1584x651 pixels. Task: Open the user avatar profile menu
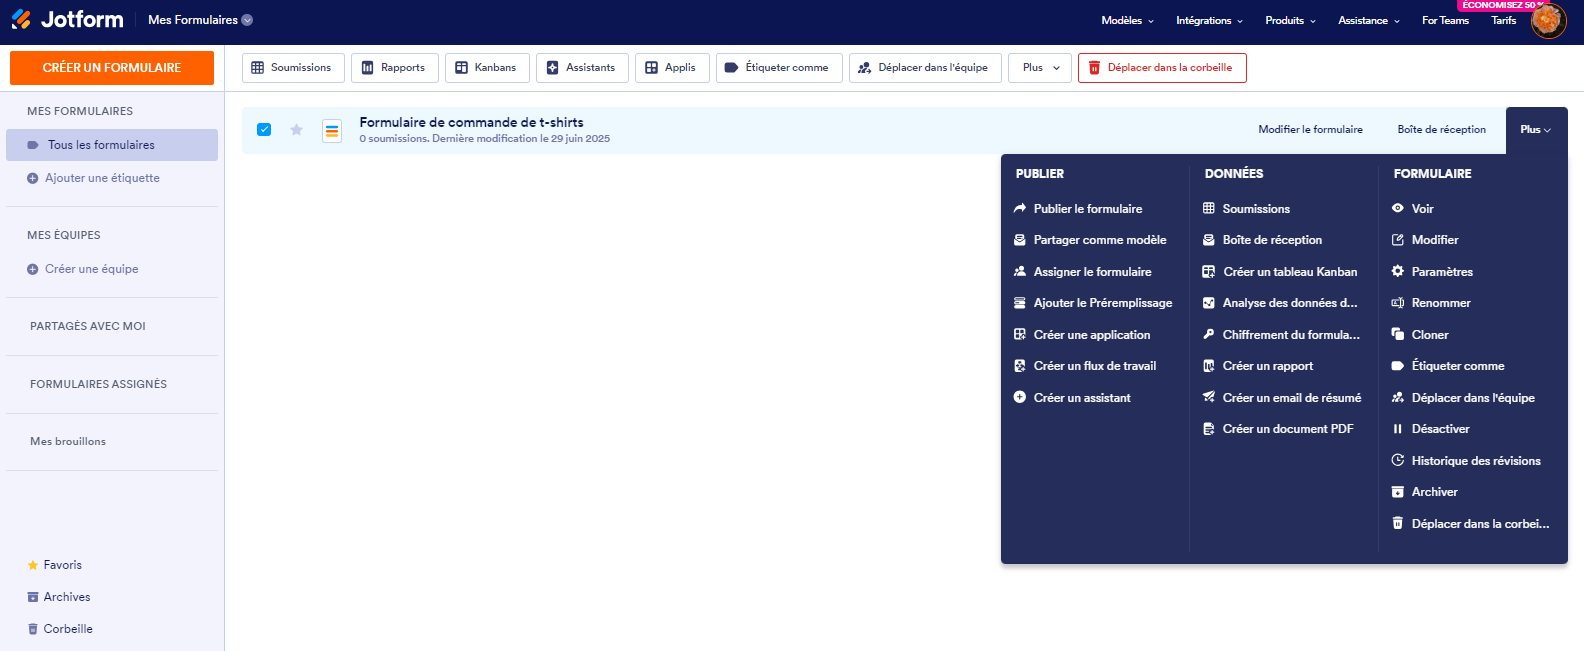pyautogui.click(x=1548, y=20)
